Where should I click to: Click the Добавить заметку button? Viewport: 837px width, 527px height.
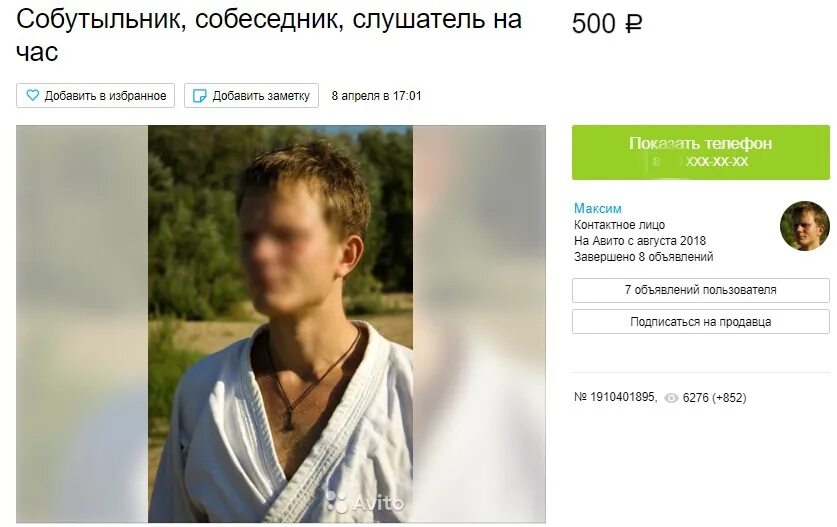coord(251,96)
